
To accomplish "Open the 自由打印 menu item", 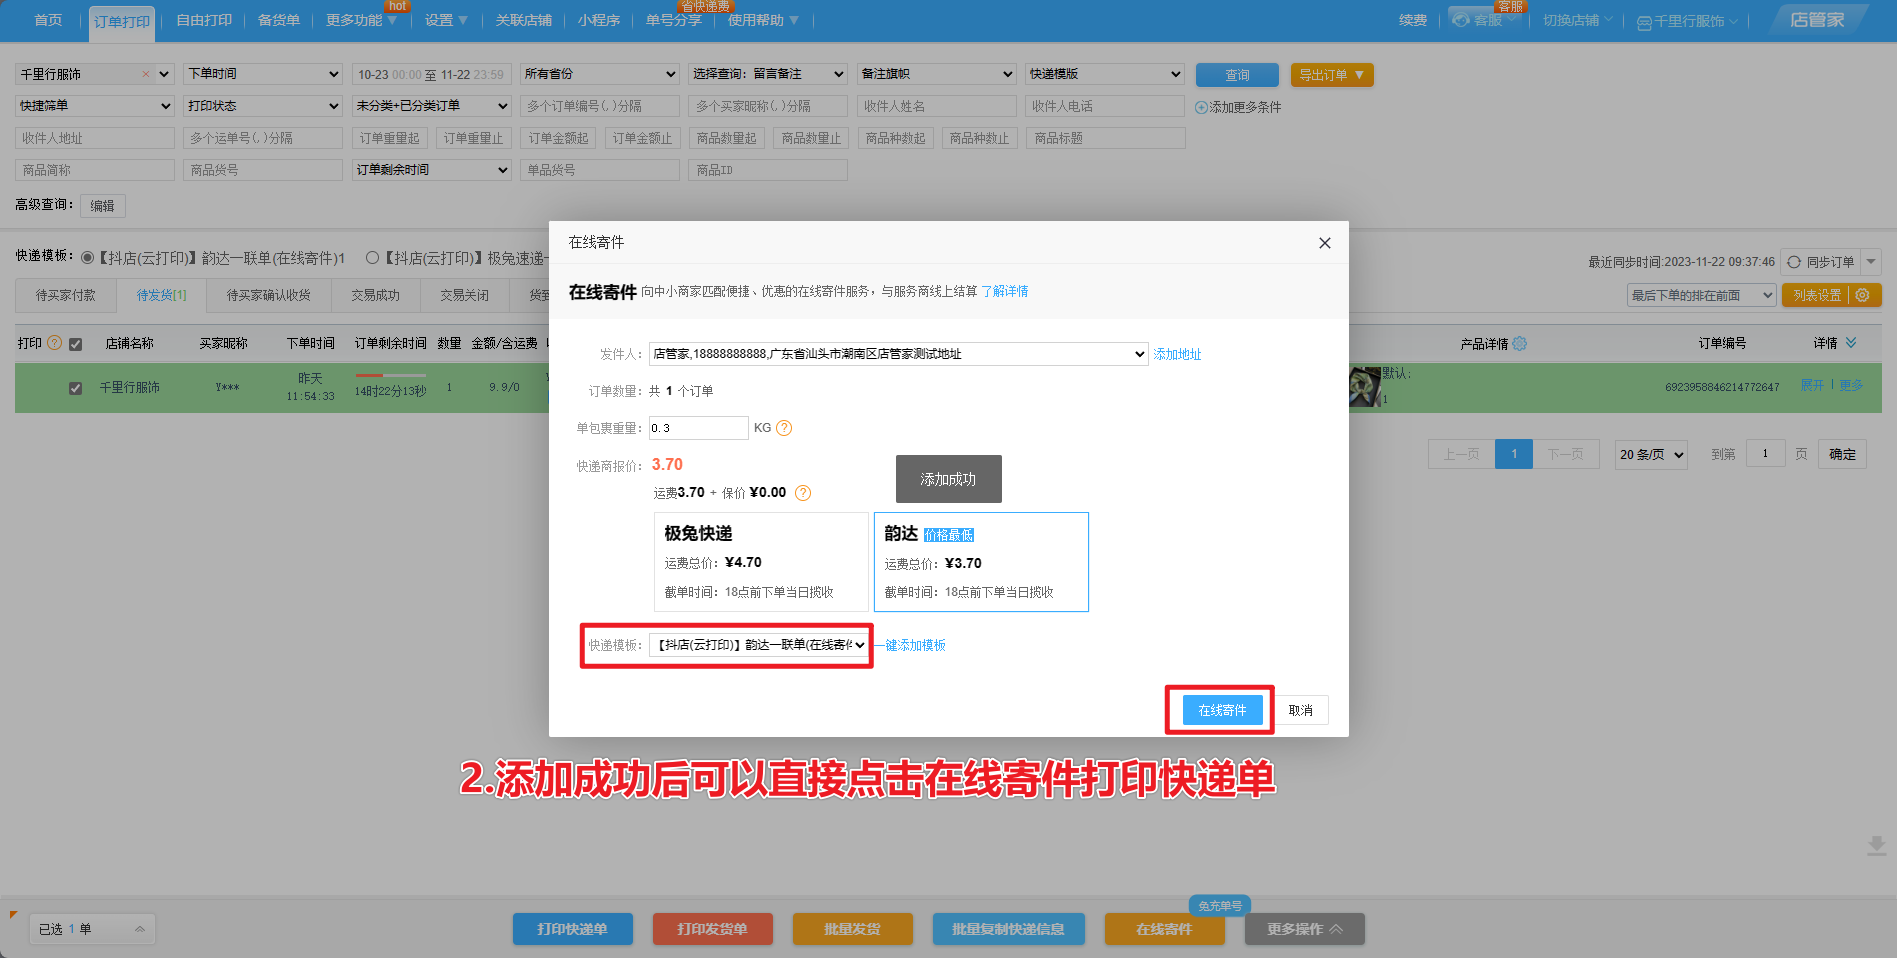I will click(x=204, y=20).
